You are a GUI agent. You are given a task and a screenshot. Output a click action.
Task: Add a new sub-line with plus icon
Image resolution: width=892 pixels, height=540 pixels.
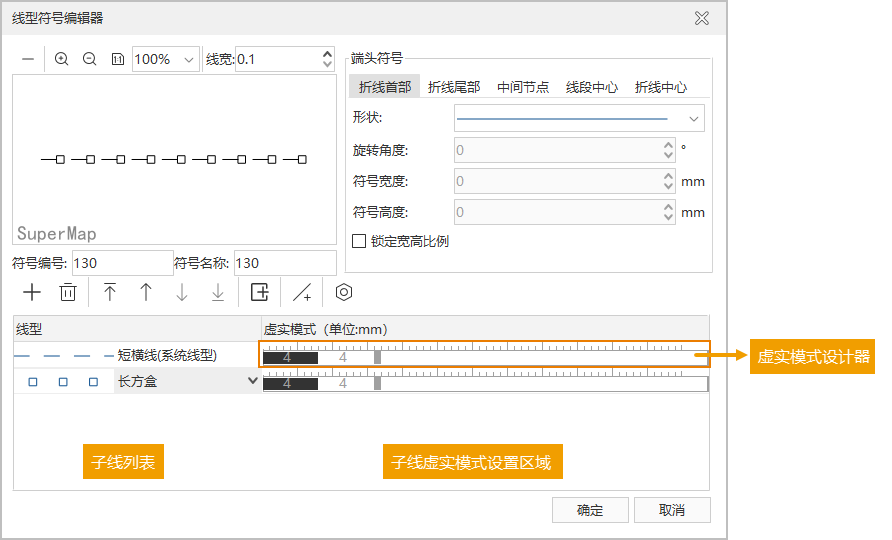32,292
